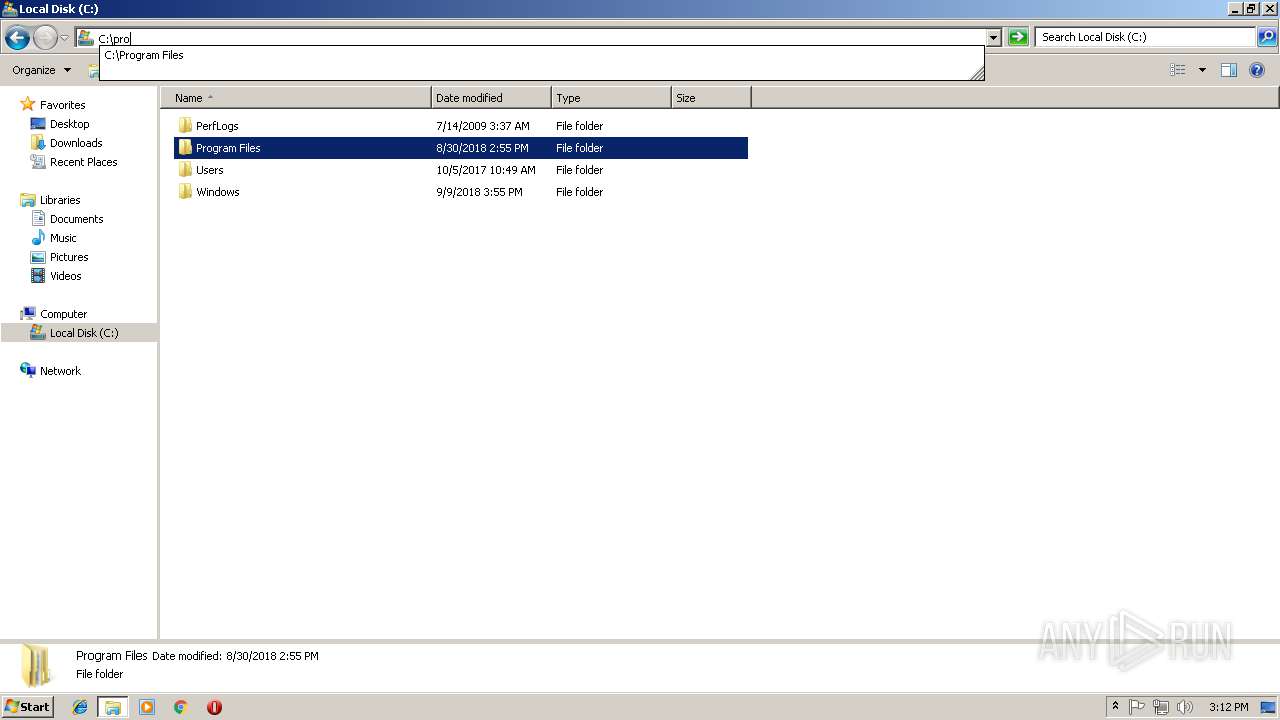Go back with the blue Back arrow
This screenshot has width=1280, height=720.
17,38
